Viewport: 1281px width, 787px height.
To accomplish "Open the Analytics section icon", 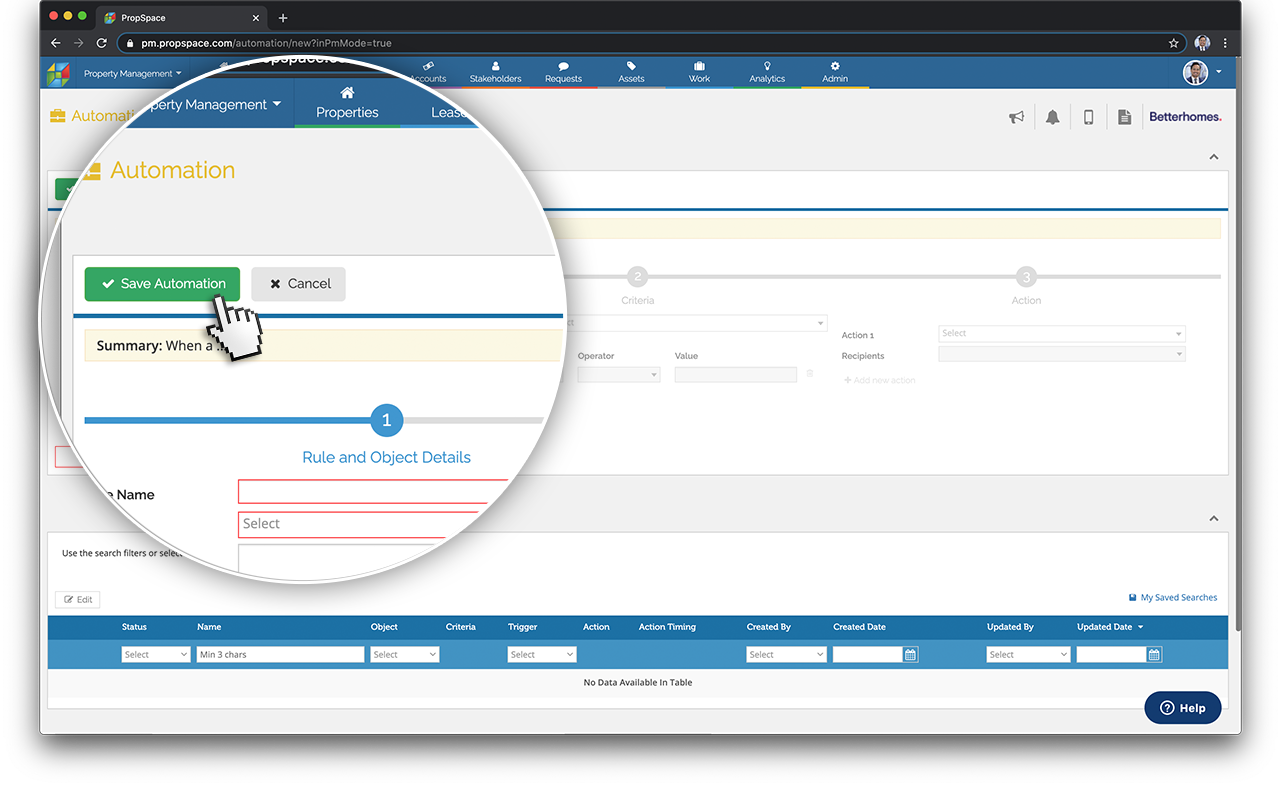I will click(x=766, y=70).
